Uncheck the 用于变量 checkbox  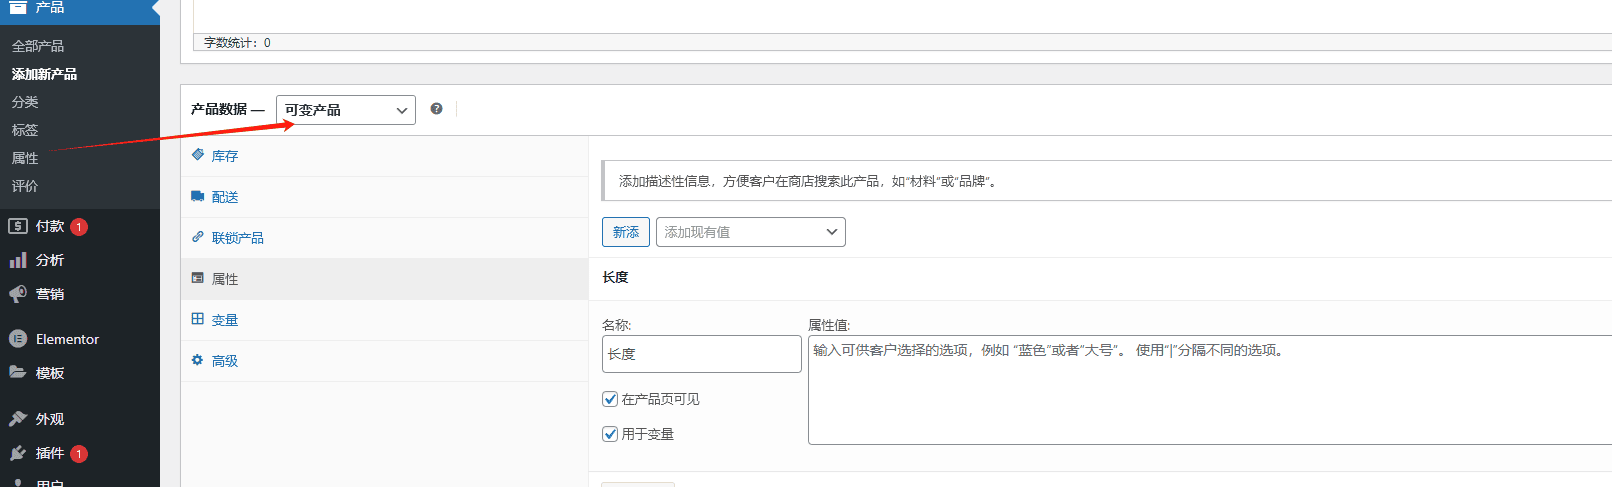[x=610, y=434]
